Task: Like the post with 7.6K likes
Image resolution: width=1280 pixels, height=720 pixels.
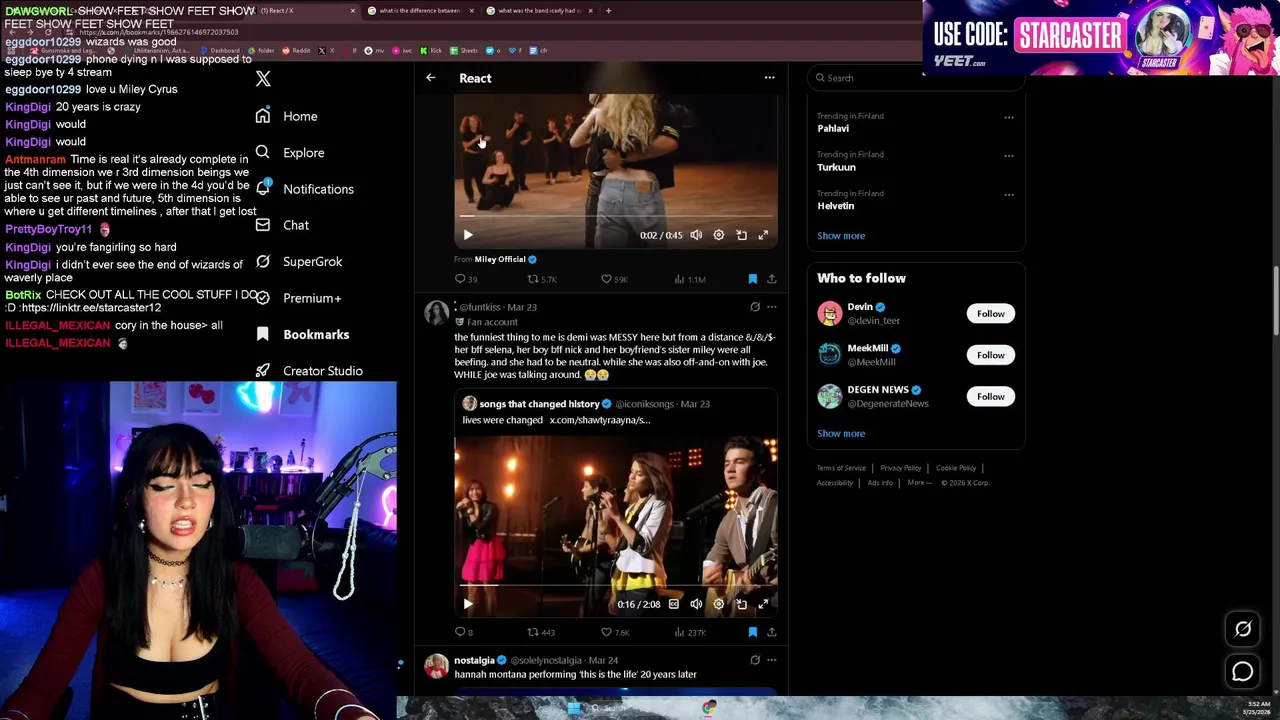Action: pos(614,632)
